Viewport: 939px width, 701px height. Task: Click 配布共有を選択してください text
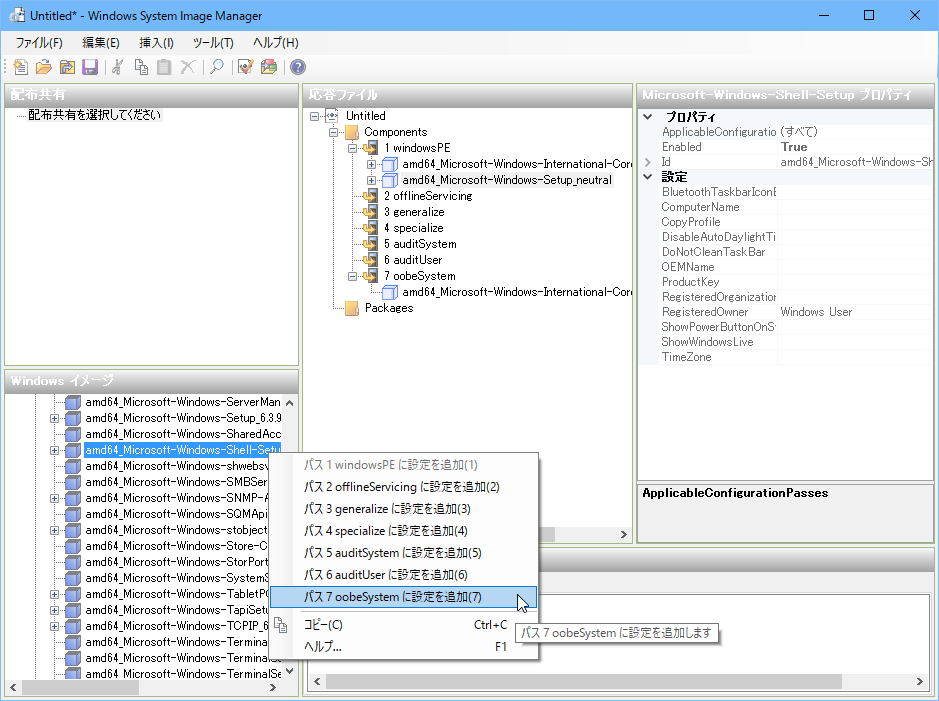(95, 115)
